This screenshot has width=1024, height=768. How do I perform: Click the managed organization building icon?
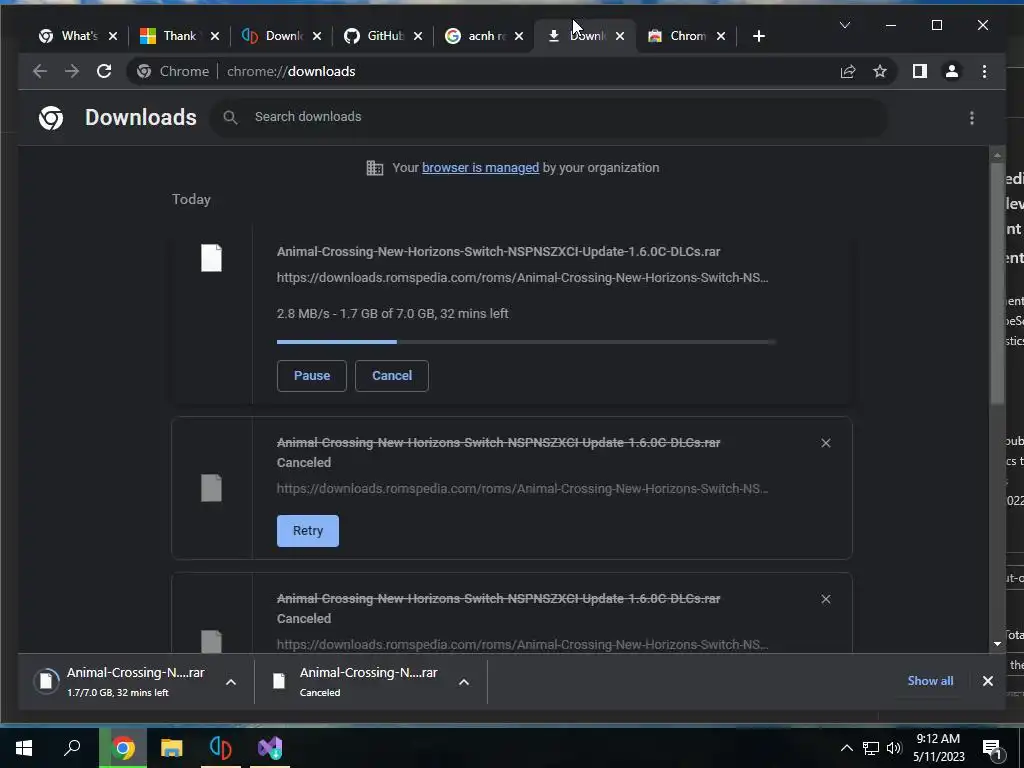[x=375, y=168]
